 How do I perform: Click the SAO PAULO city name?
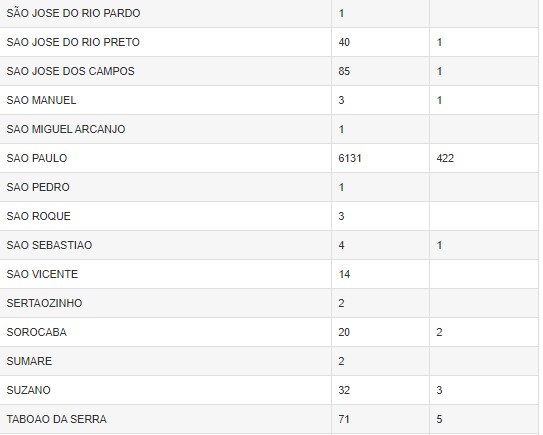coord(37,158)
